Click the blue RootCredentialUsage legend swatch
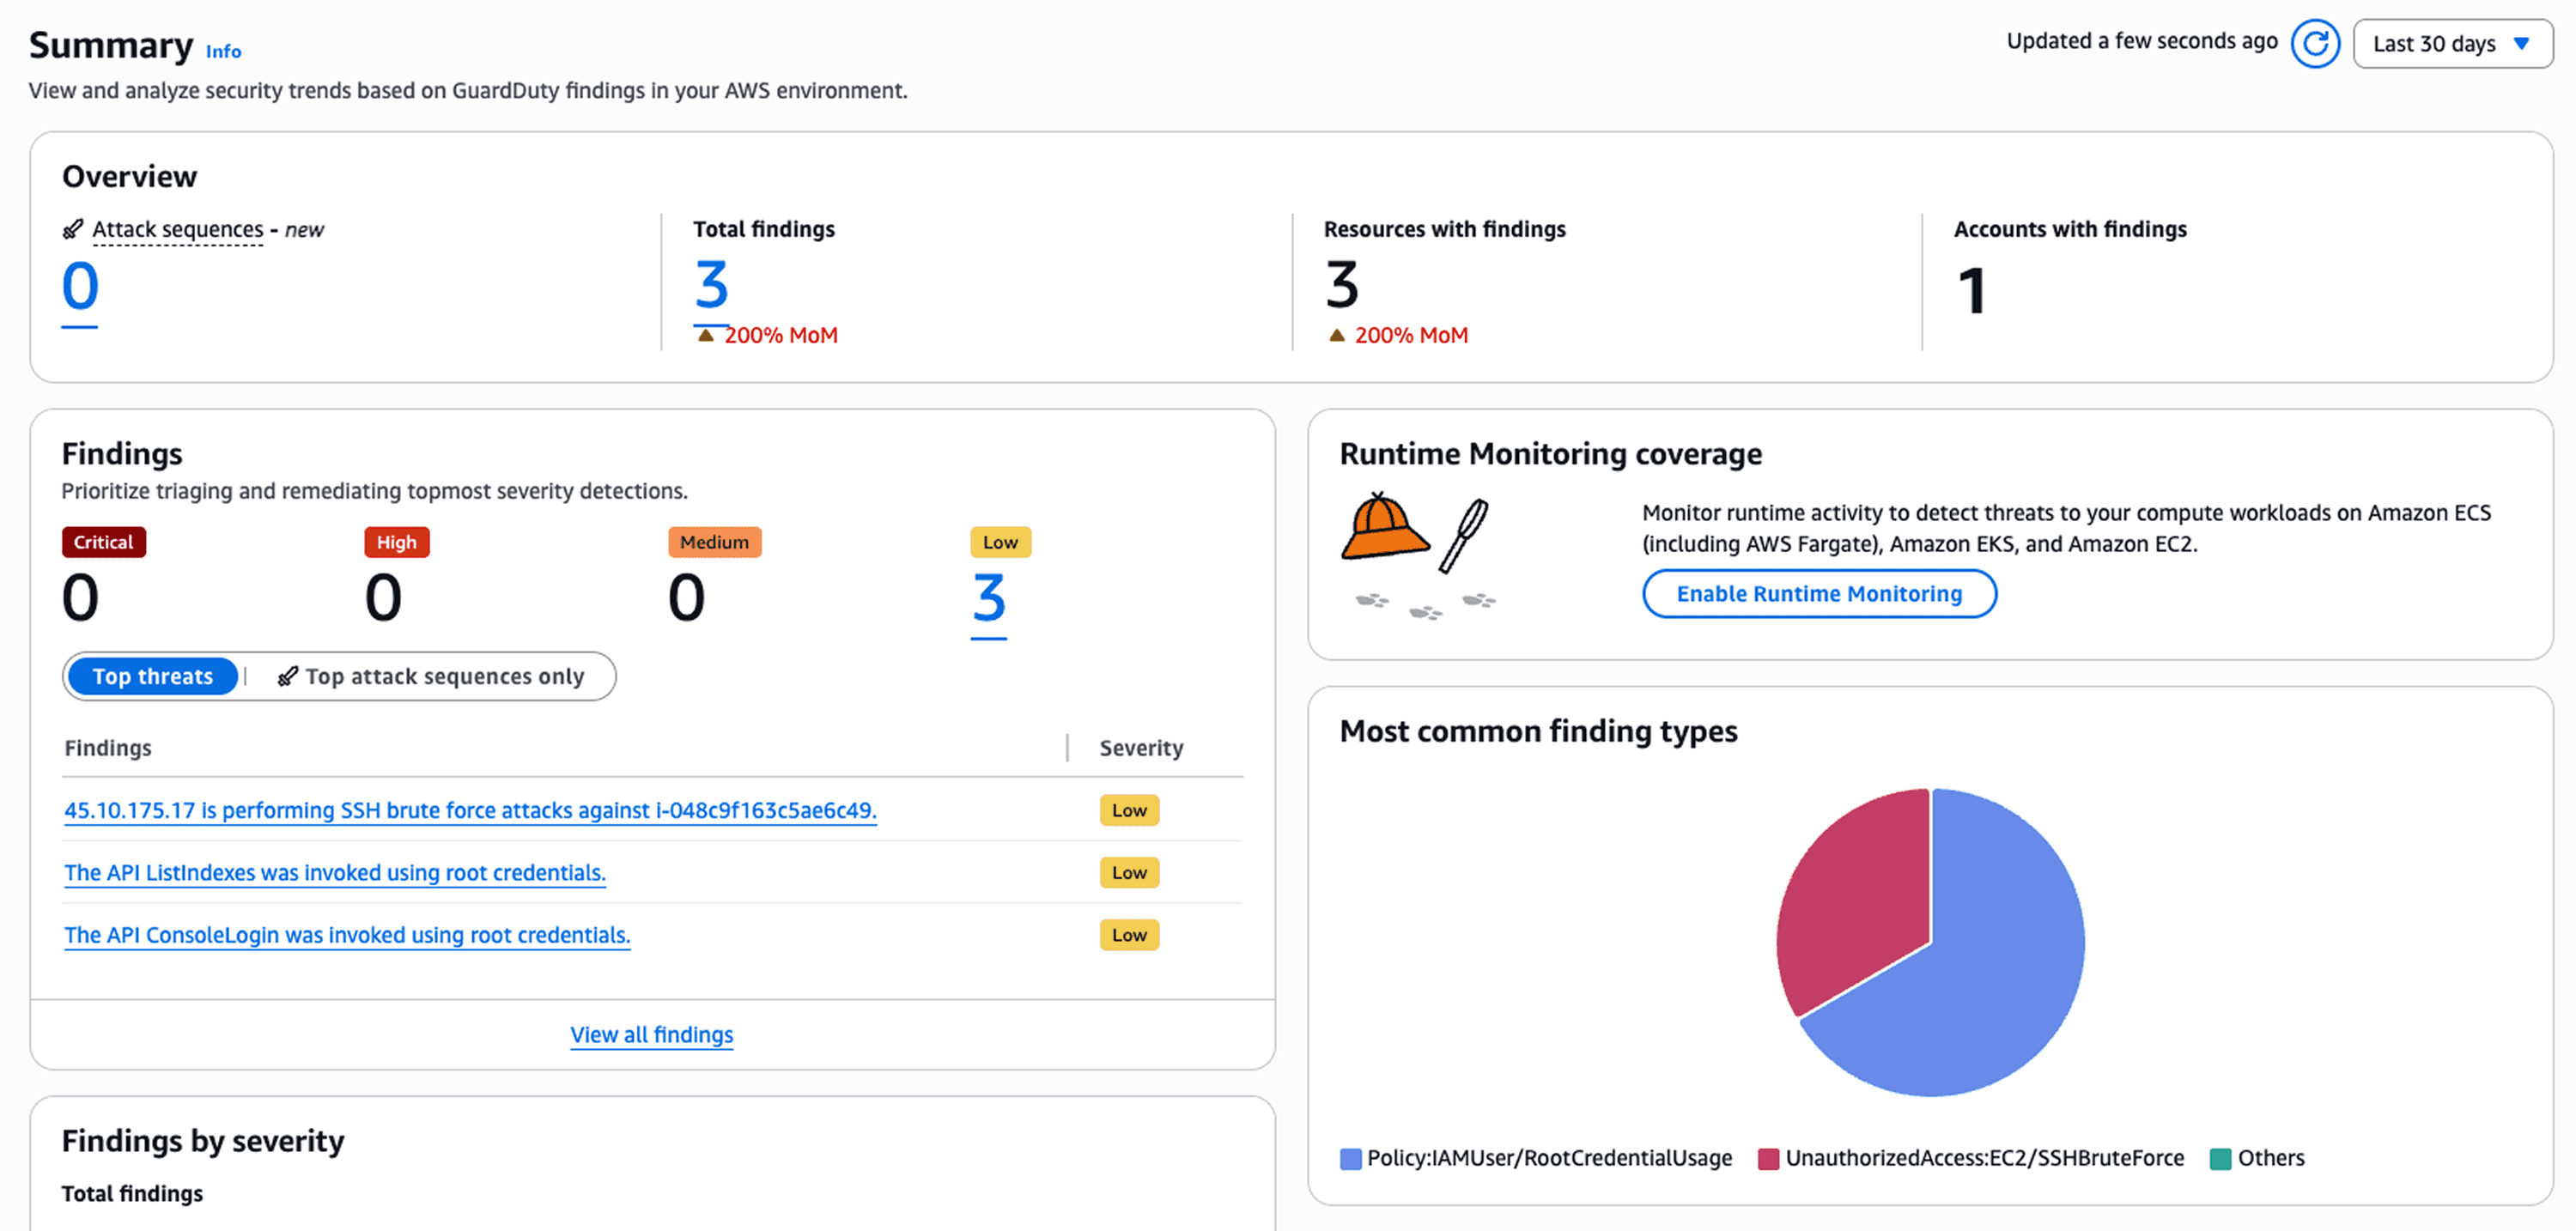 1350,1159
